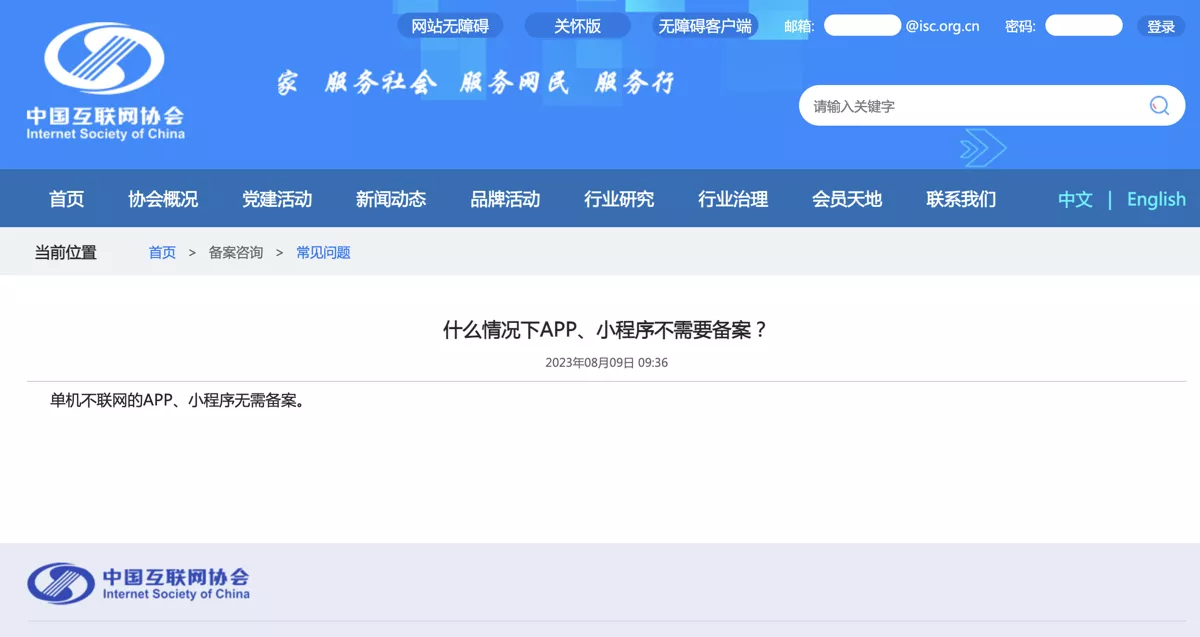Expand the 品牌活动 navigation menu
Viewport: 1200px width, 637px height.
click(x=505, y=199)
